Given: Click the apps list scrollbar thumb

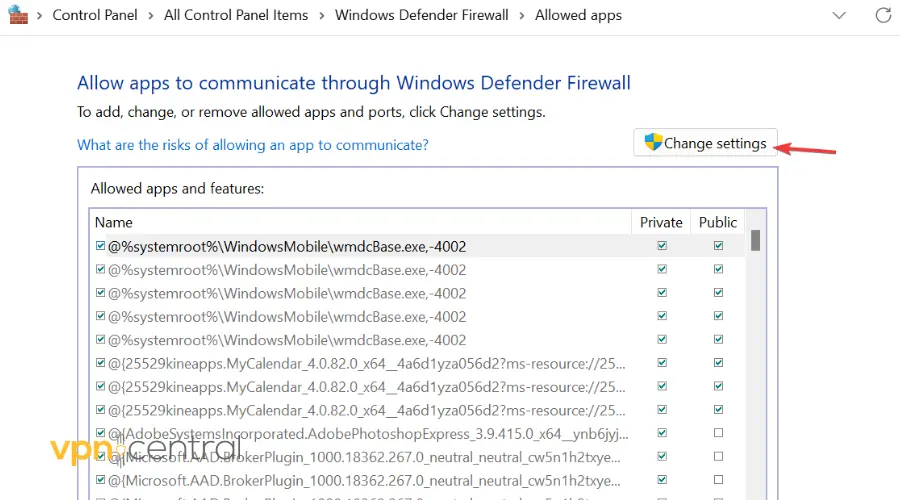Looking at the screenshot, I should pos(755,241).
